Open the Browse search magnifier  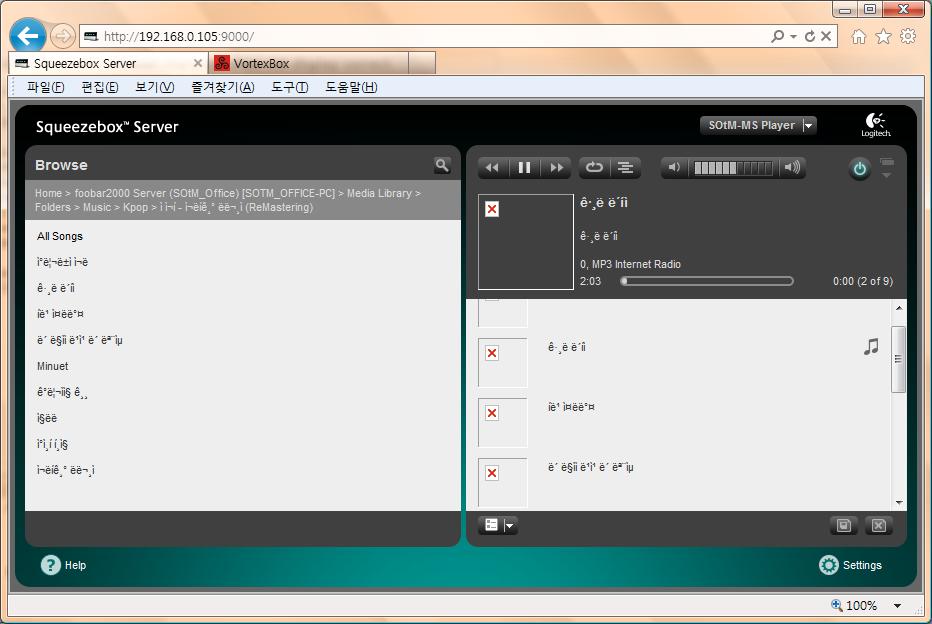click(x=442, y=165)
